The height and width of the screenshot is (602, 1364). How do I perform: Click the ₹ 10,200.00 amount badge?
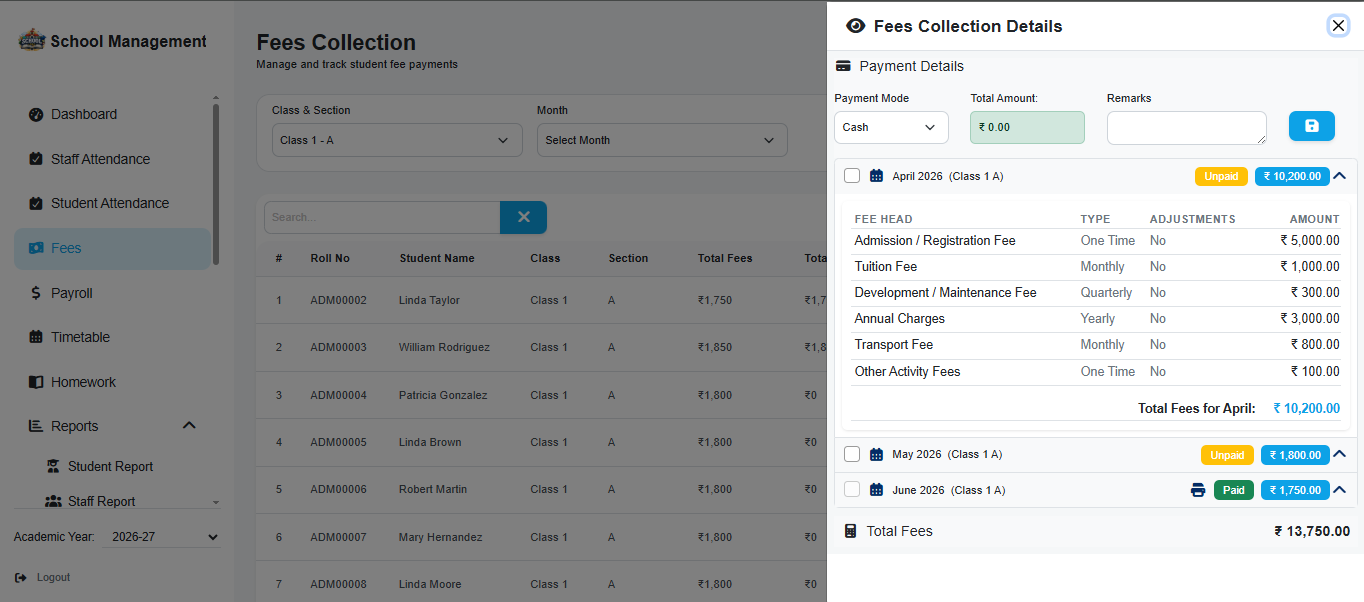click(x=1292, y=176)
